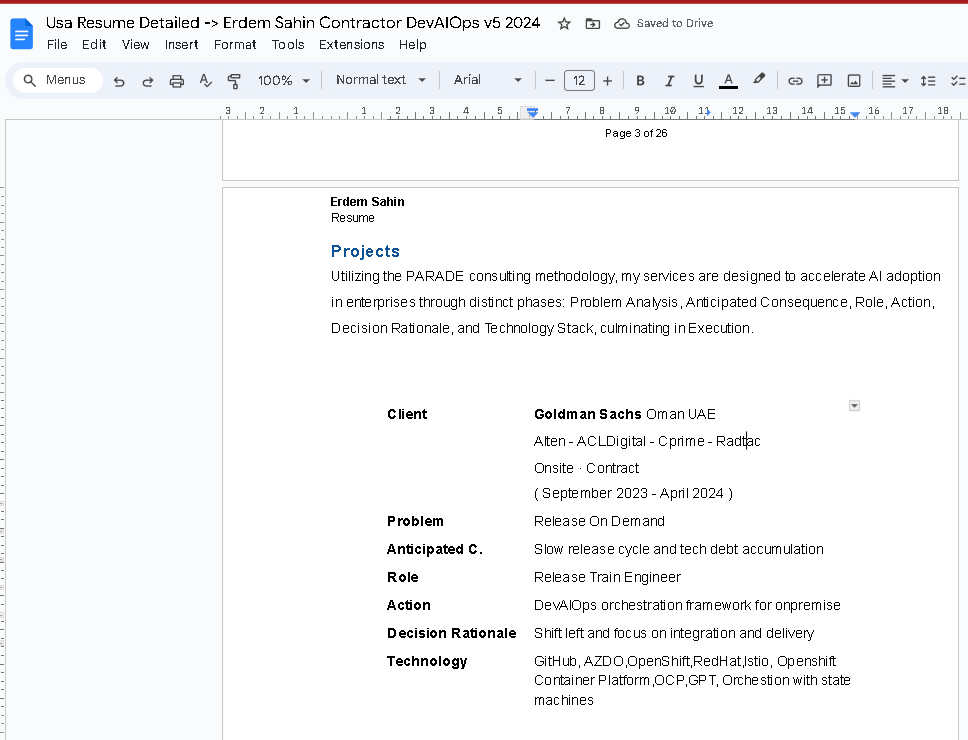968x740 pixels.
Task: Print the document
Action: [x=177, y=81]
